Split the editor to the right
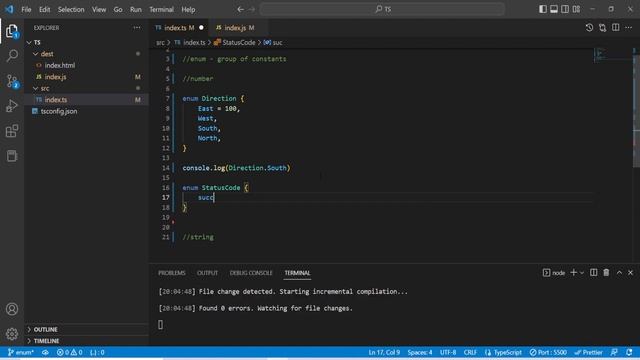This screenshot has height=360, width=640. click(616, 28)
